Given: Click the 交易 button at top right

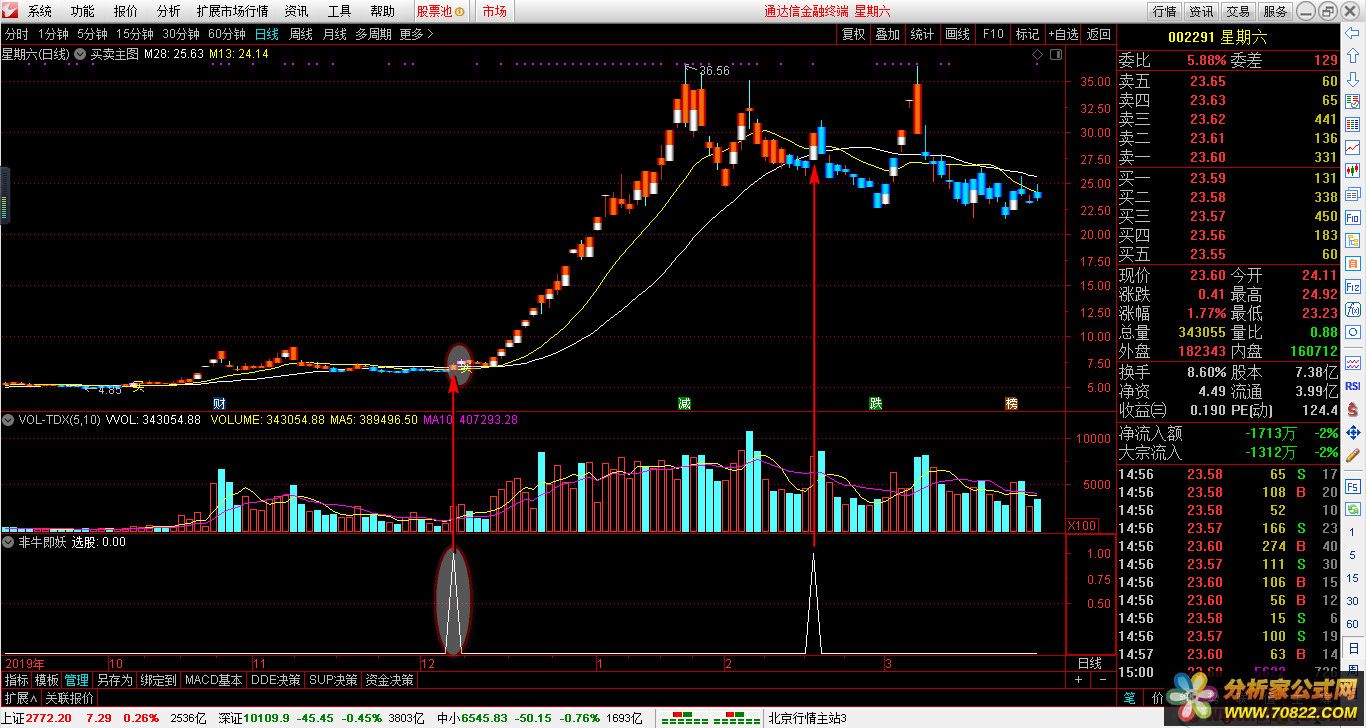Looking at the screenshot, I should (x=1238, y=11).
